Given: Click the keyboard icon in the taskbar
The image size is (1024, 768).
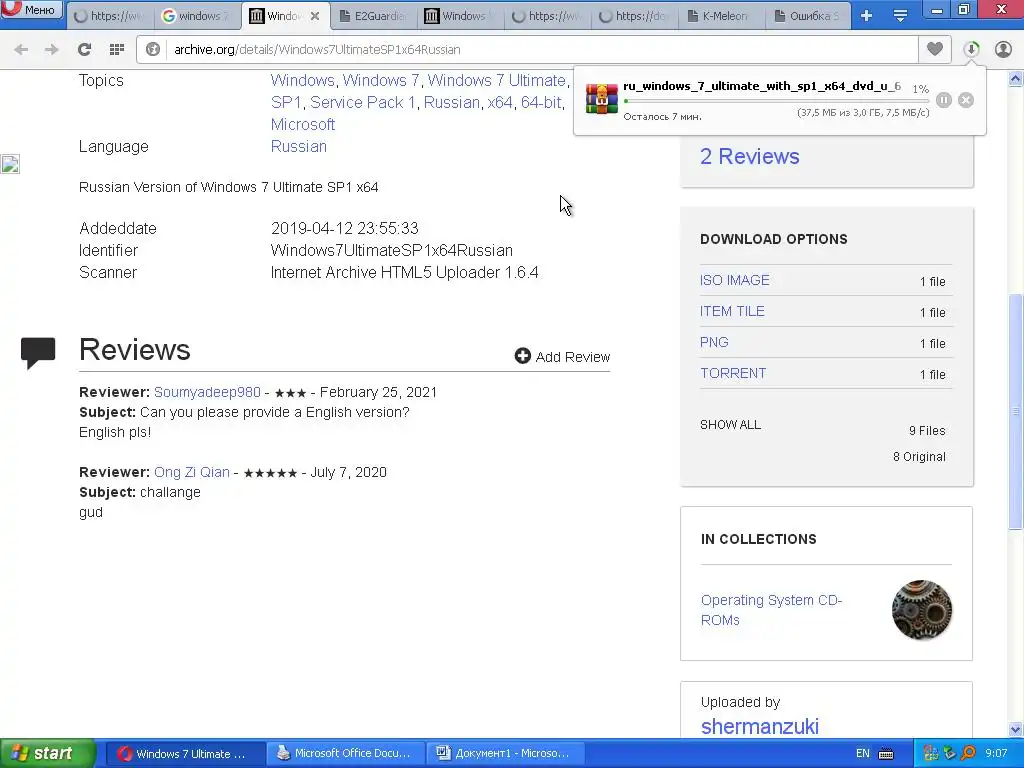Looking at the screenshot, I should tap(886, 754).
